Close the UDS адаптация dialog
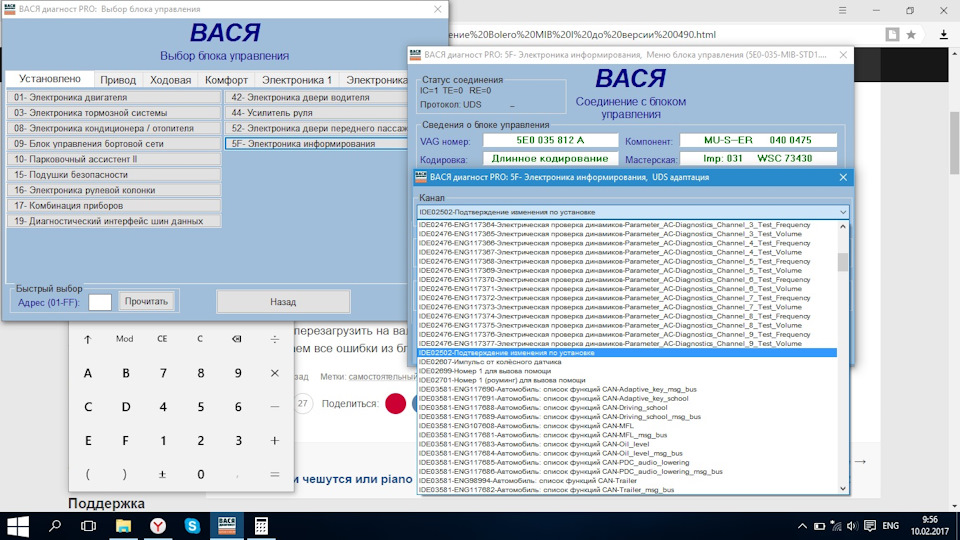The image size is (960, 540). click(x=843, y=177)
